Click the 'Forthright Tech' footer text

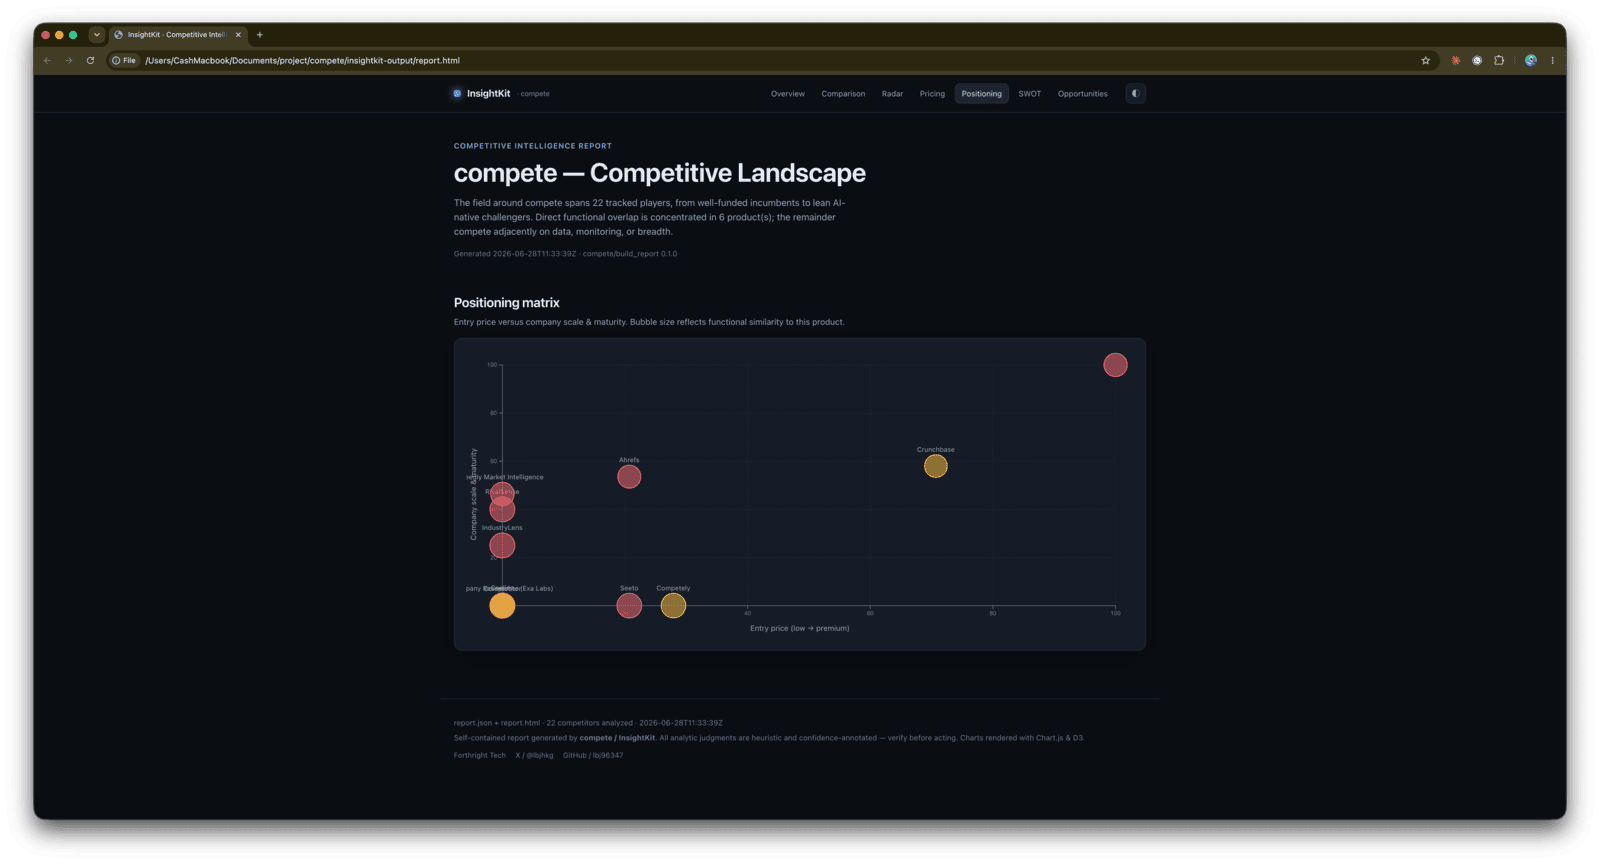480,756
